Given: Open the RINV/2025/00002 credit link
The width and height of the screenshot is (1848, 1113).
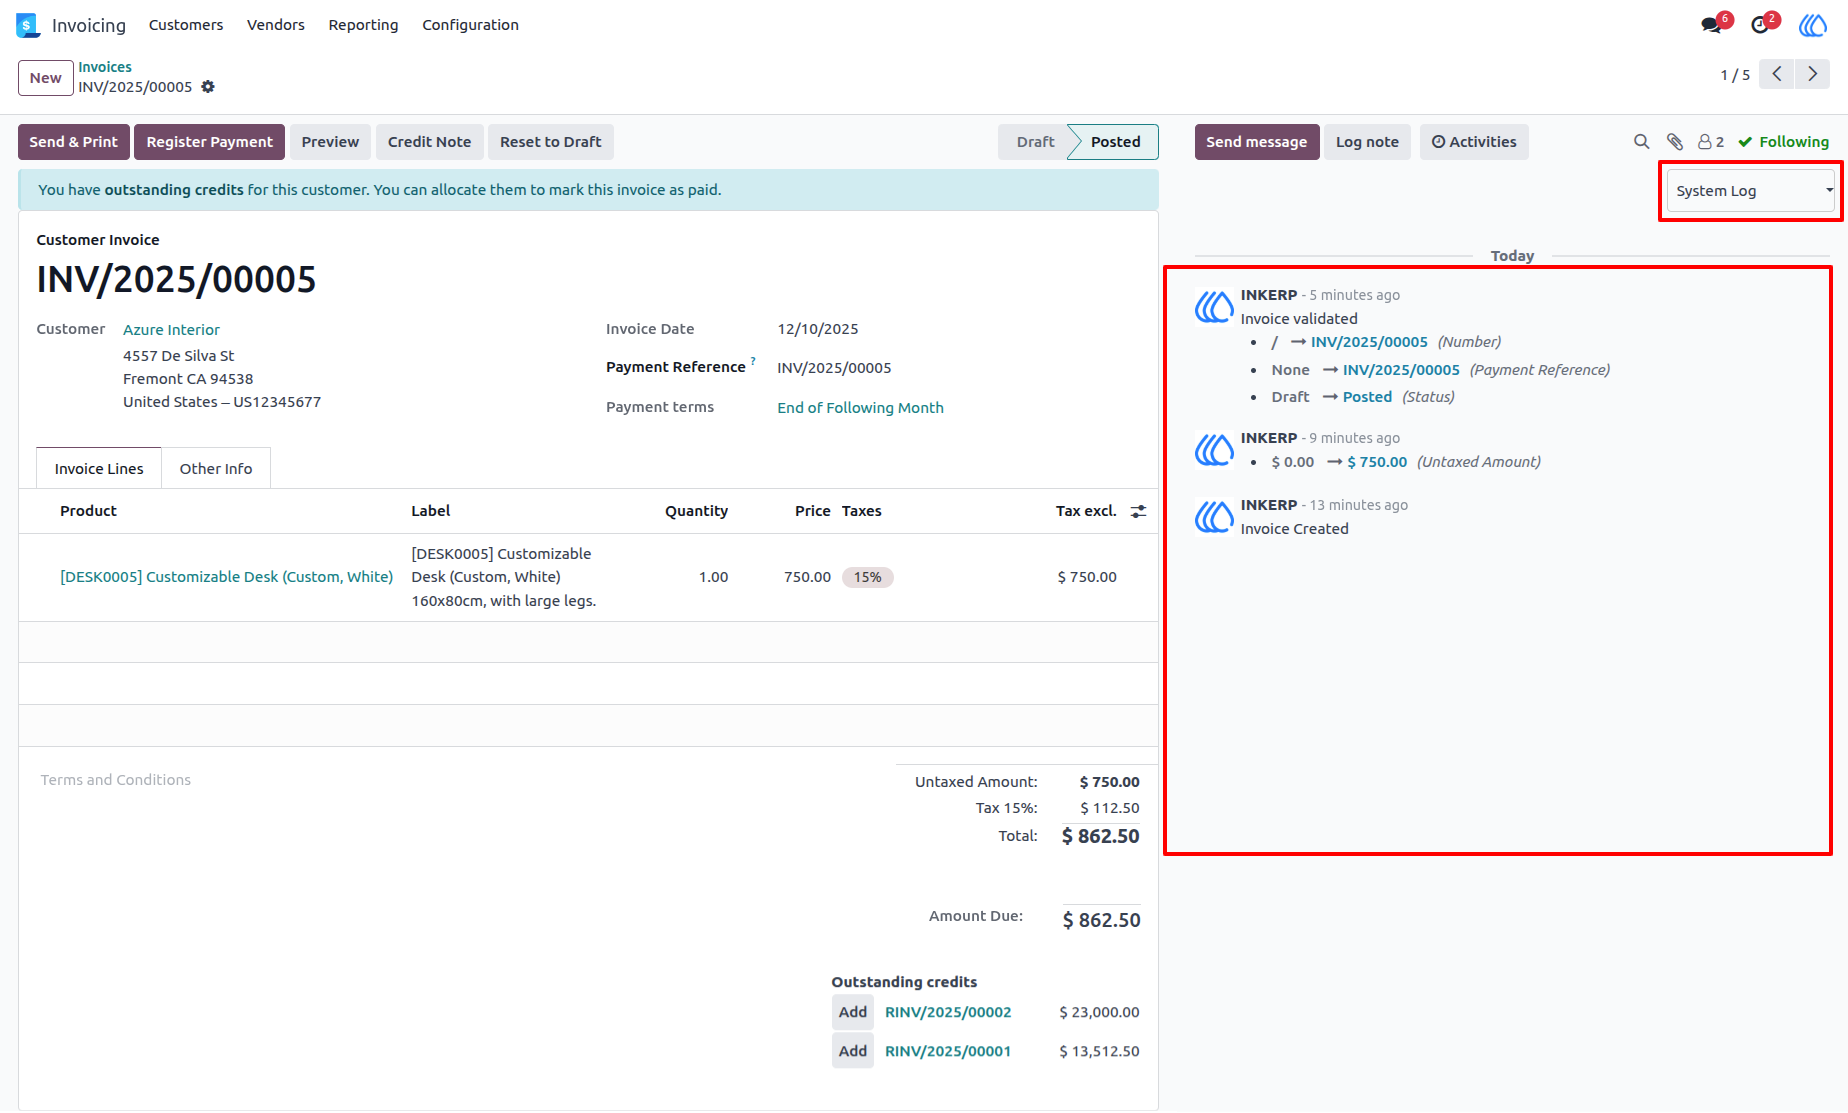Looking at the screenshot, I should click(x=948, y=1012).
